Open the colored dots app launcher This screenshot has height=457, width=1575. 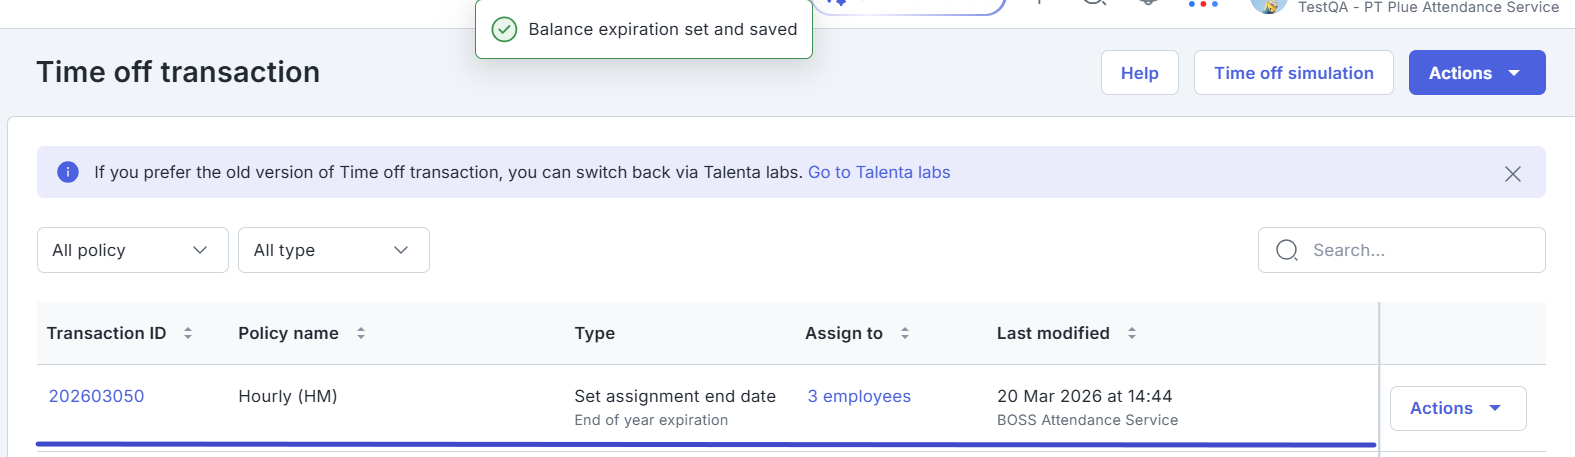[x=1202, y=5]
